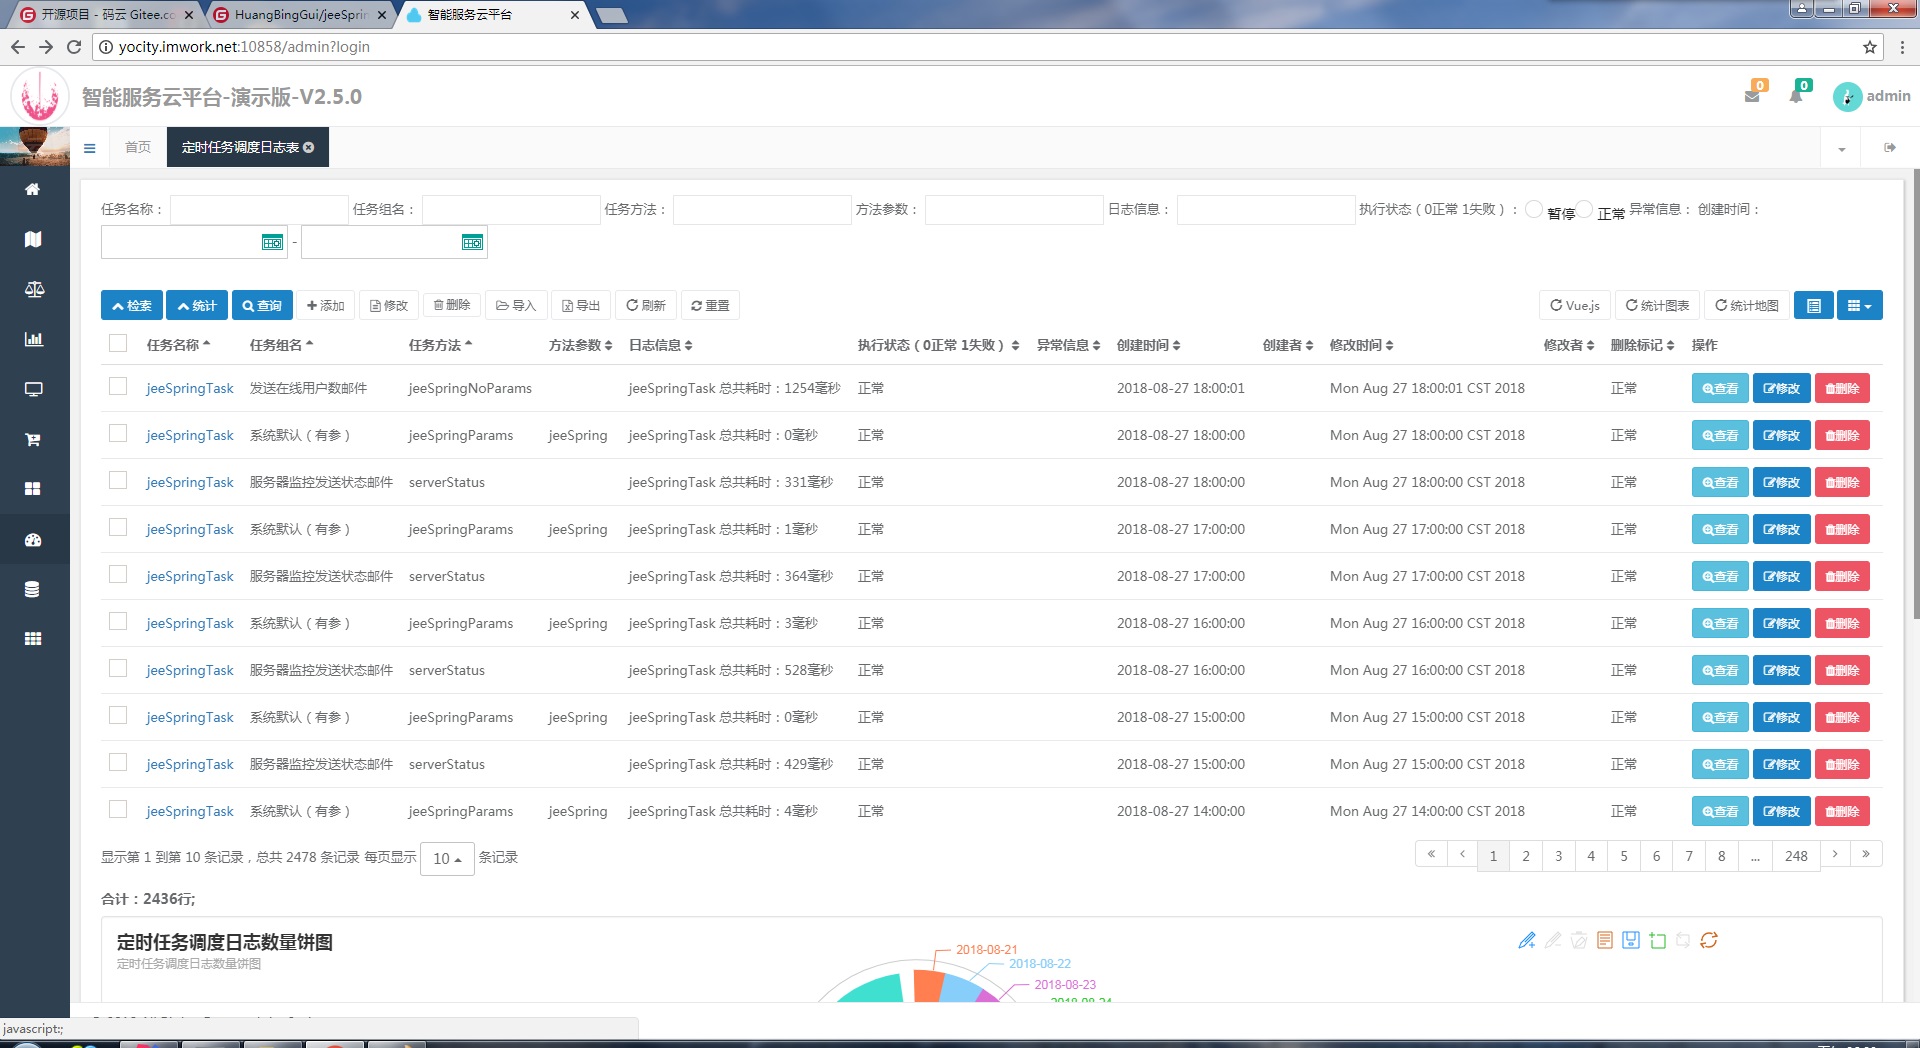Image resolution: width=1920 pixels, height=1048 pixels.
Task: Click the orange chart restore icon
Action: point(1709,940)
